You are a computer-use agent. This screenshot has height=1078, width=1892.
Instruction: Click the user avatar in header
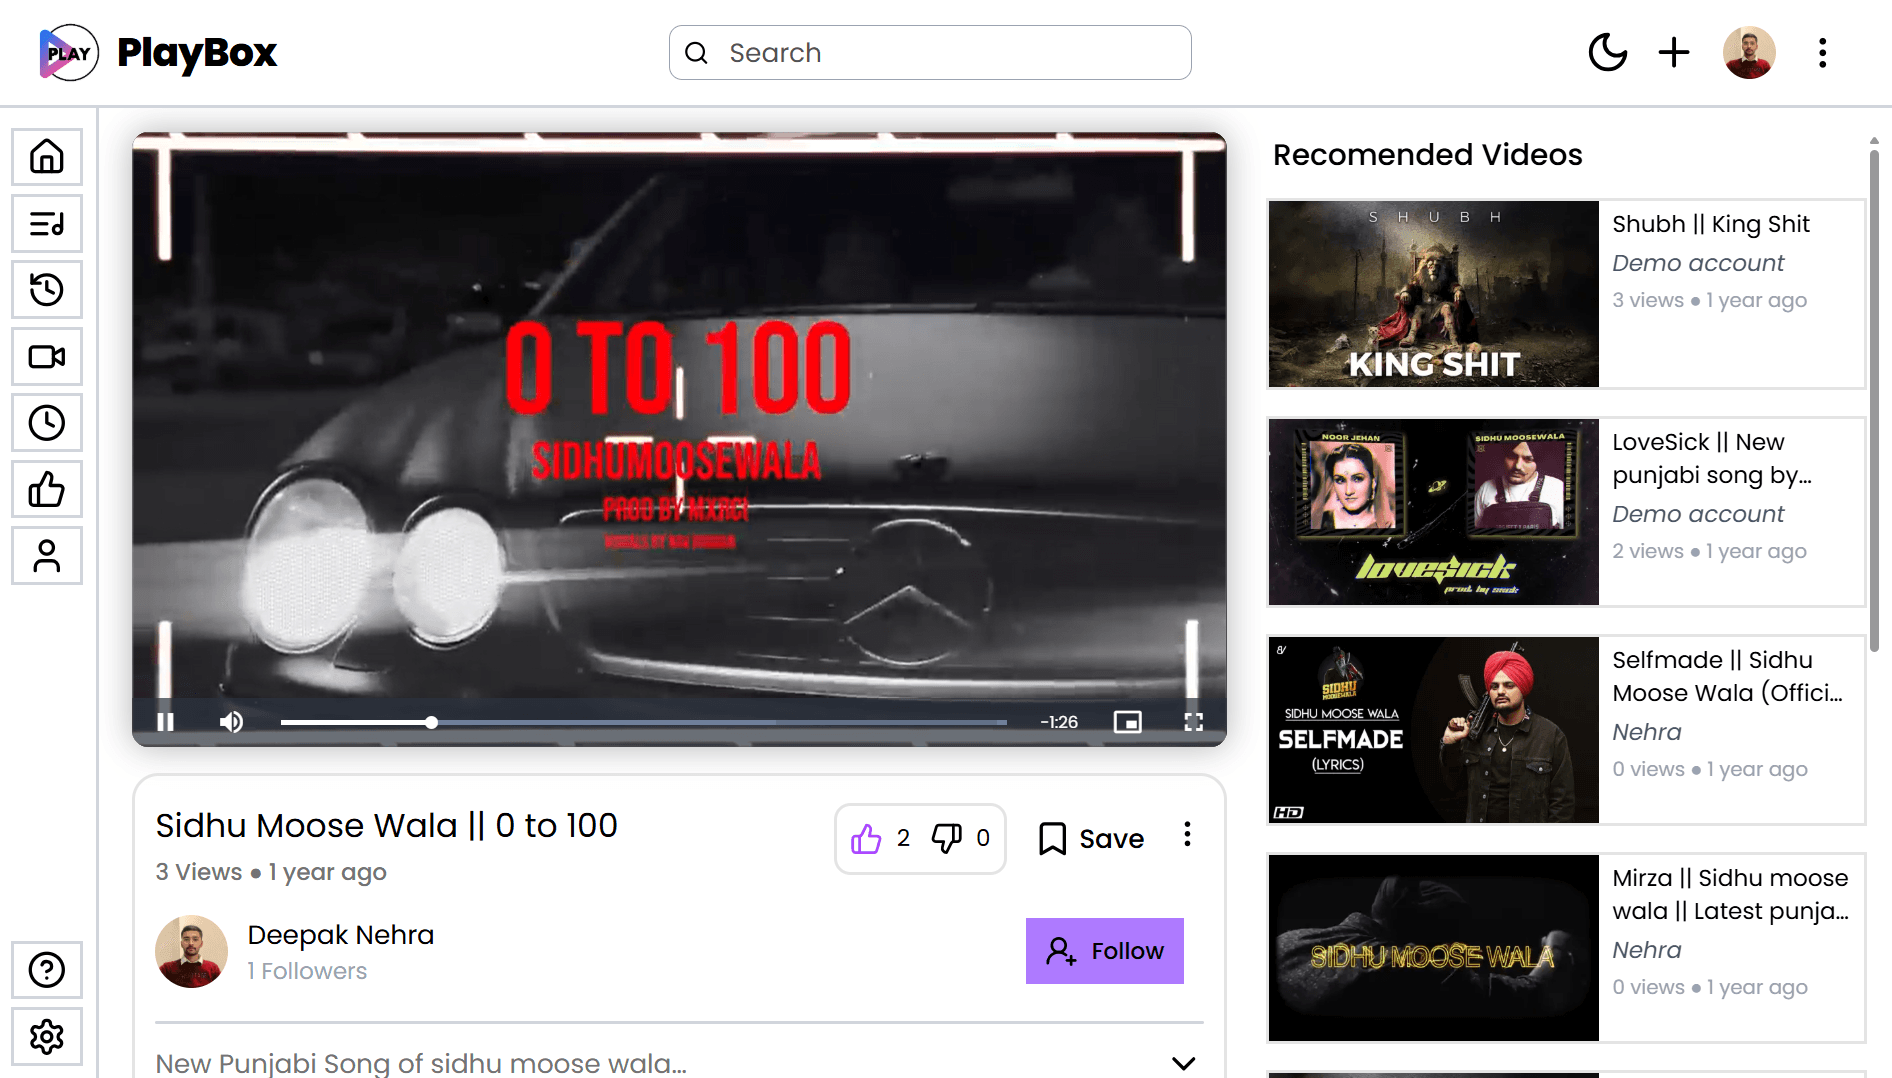(1749, 53)
